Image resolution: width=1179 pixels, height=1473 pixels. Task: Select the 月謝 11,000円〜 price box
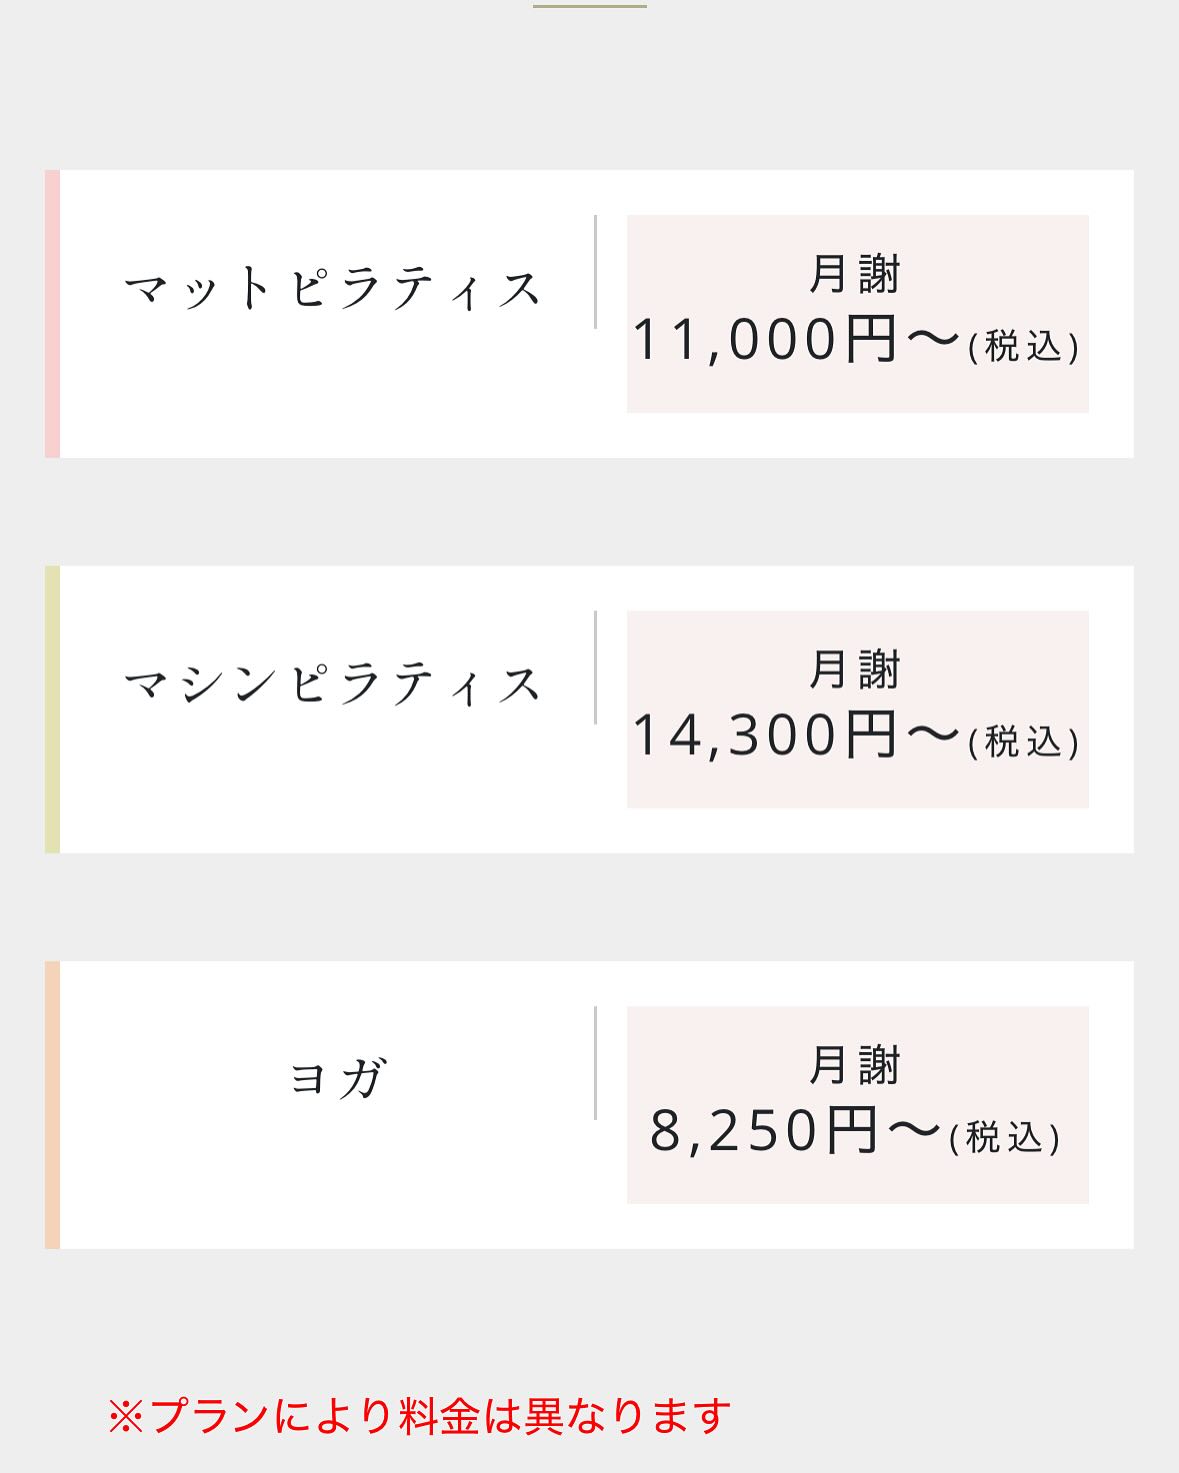tap(858, 314)
